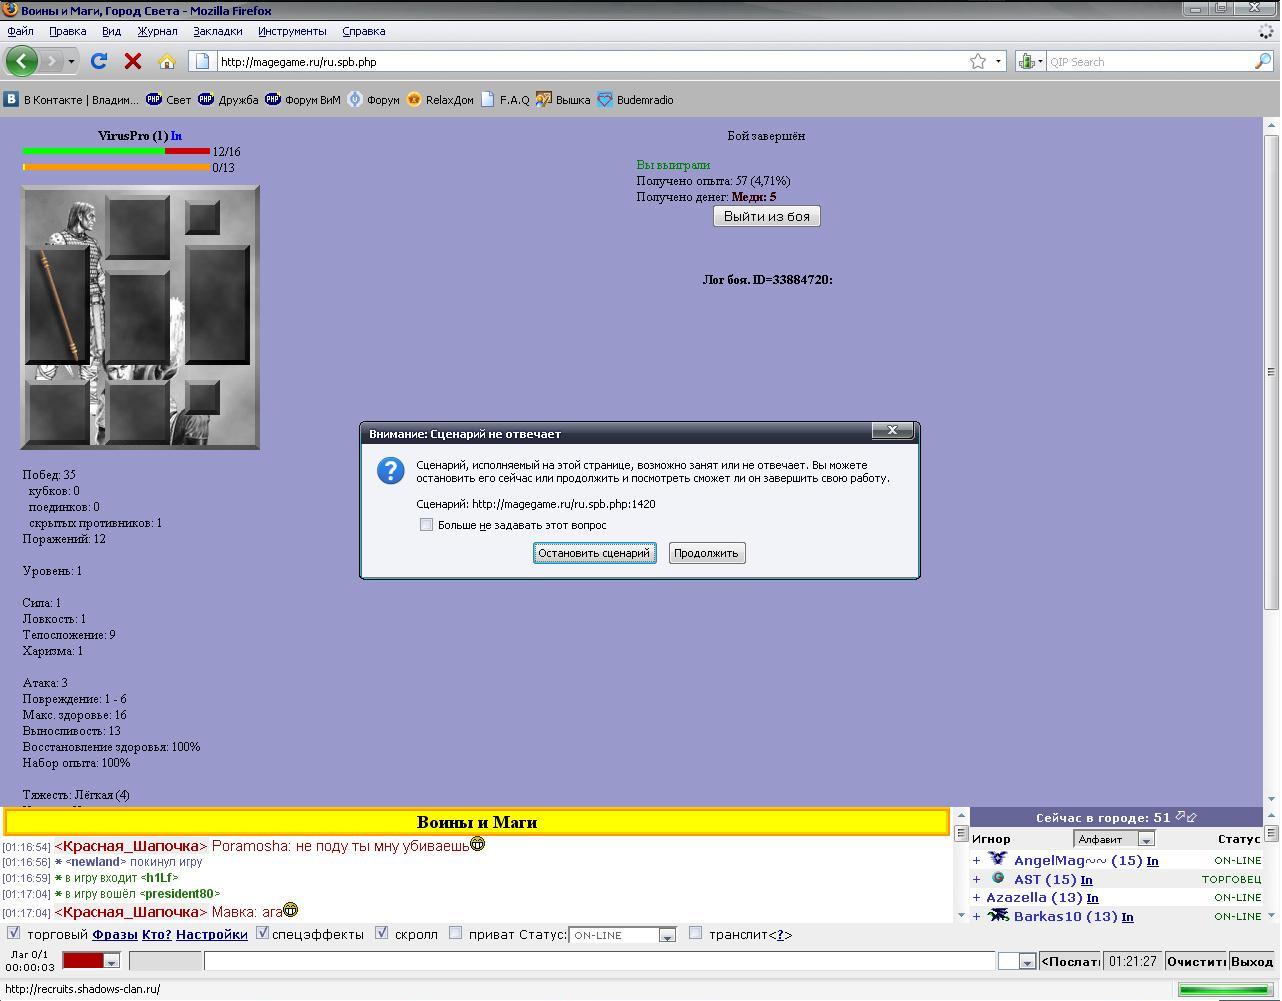
Task: Toggle the спецэффекты checkbox
Action: click(262, 933)
